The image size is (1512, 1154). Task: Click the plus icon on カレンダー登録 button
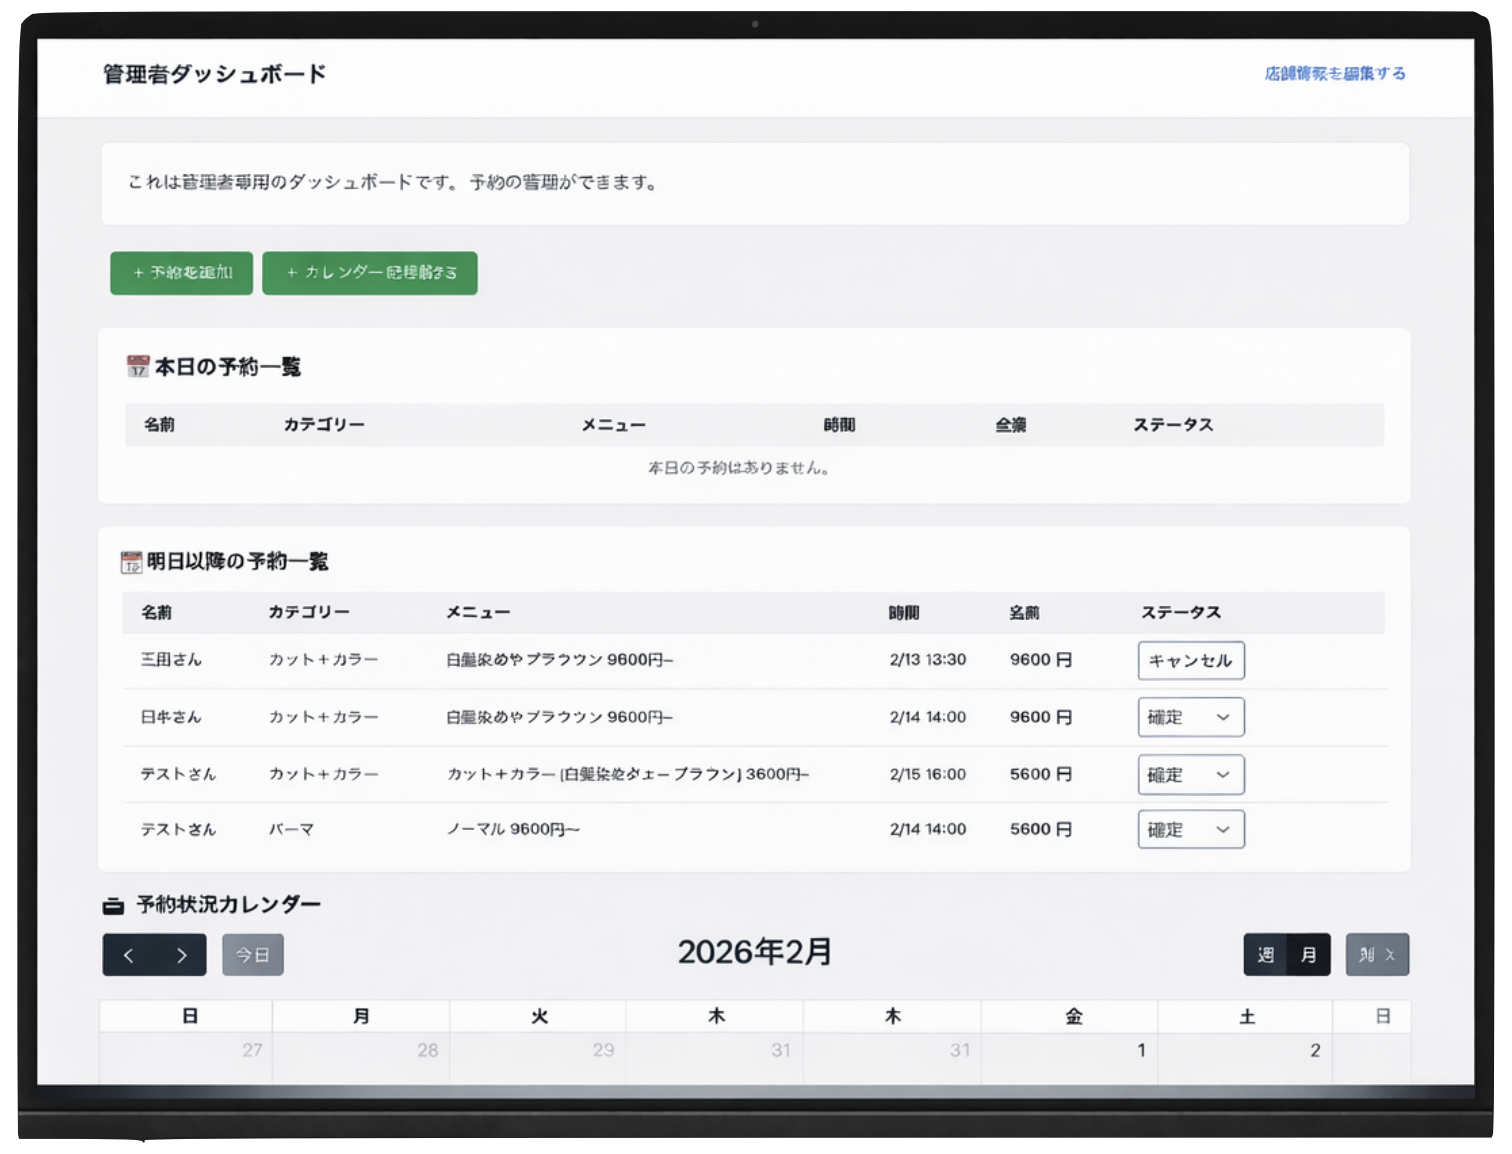[x=291, y=272]
